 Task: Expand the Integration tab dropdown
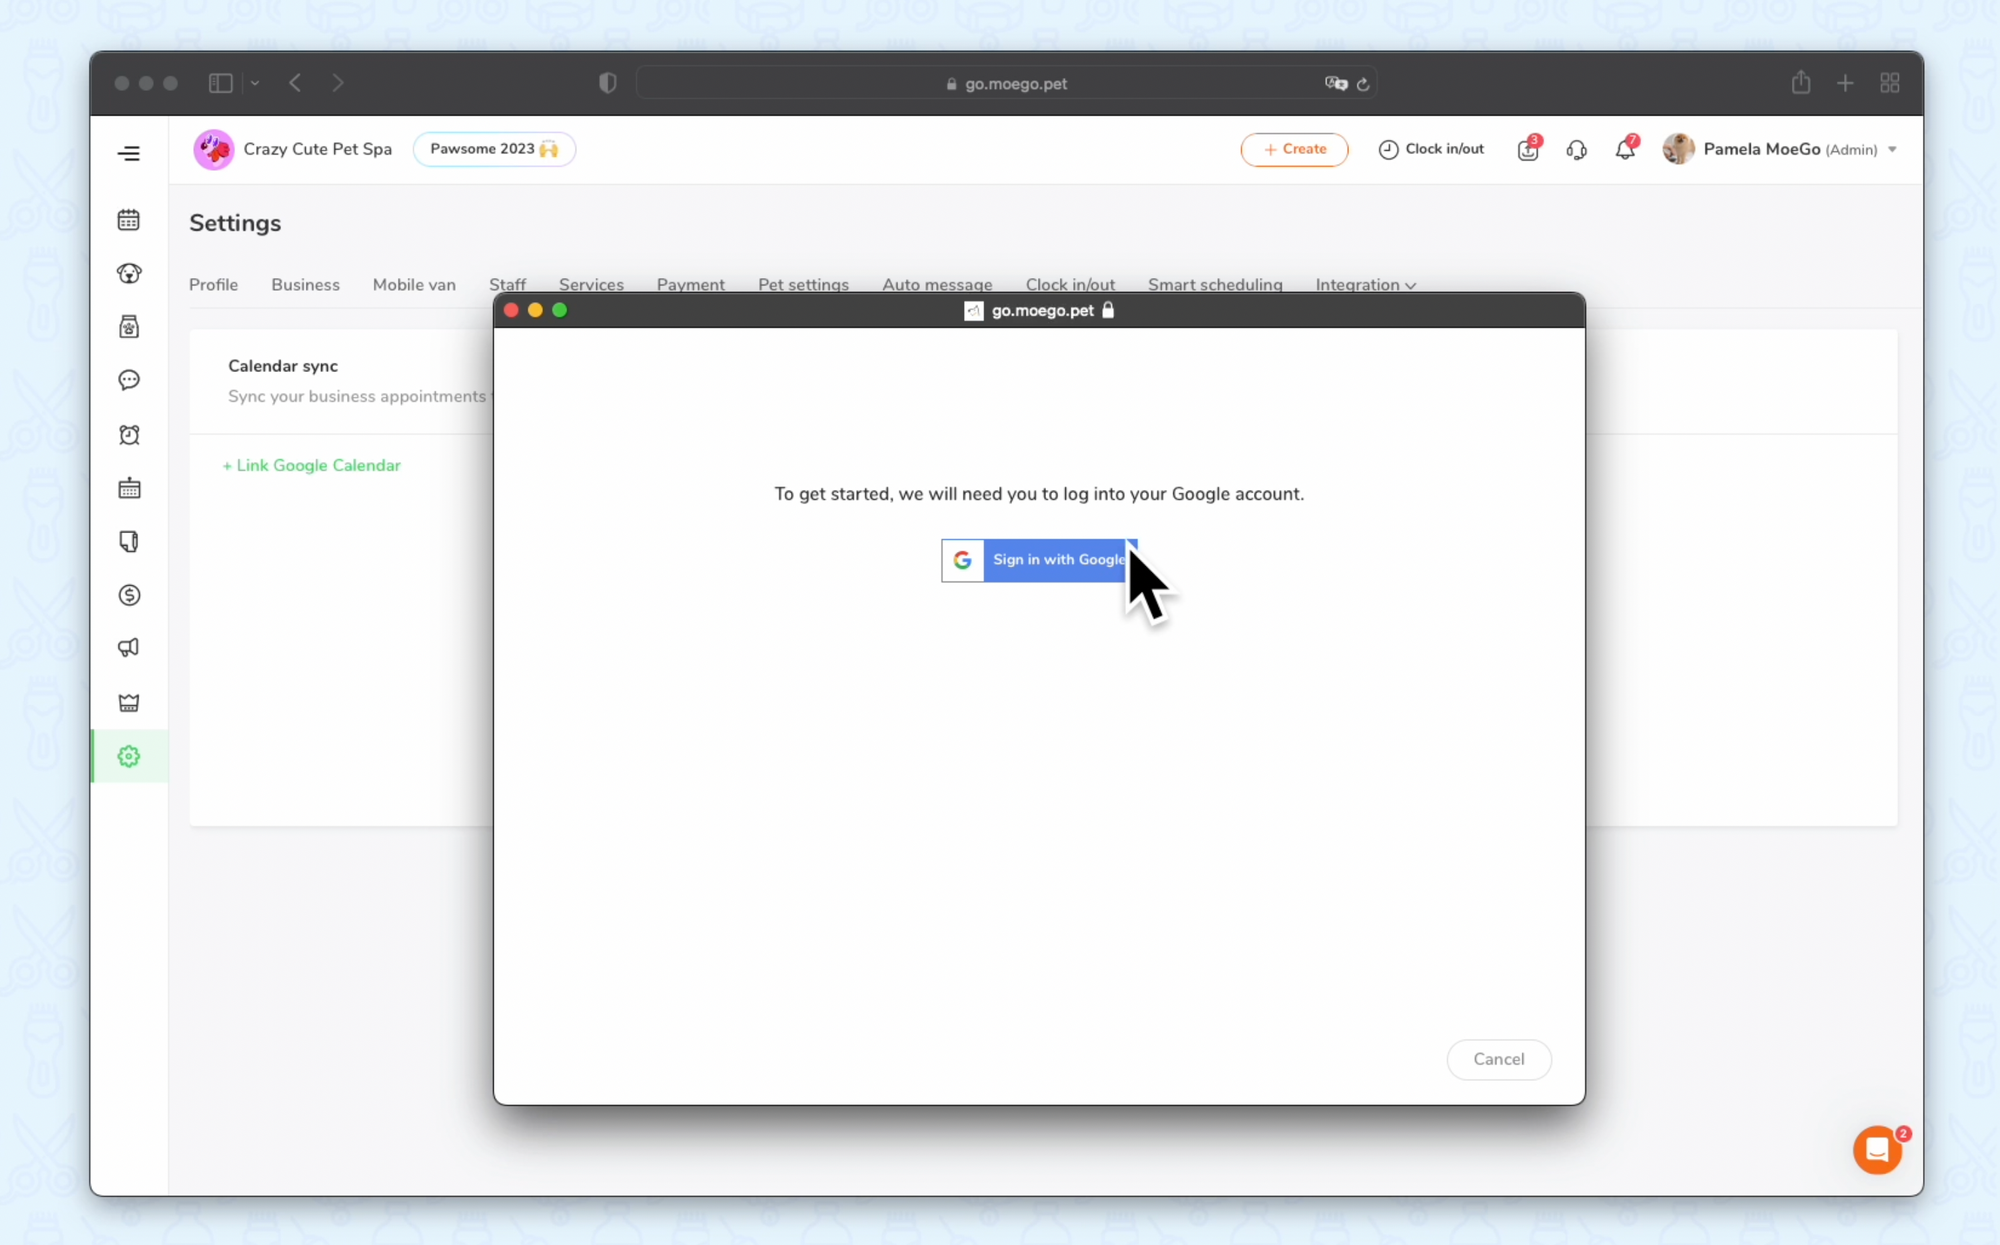click(1365, 285)
